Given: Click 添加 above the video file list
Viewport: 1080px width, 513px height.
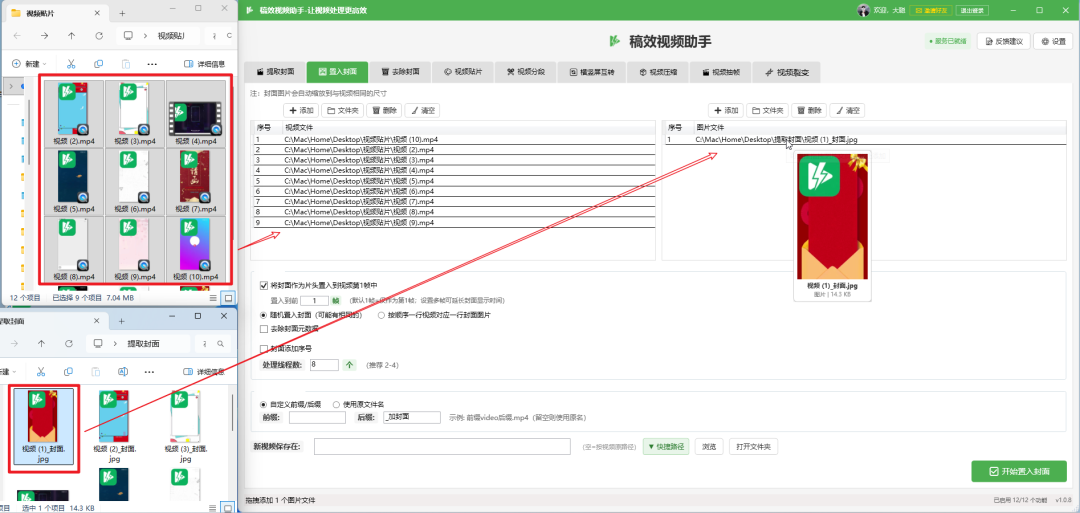Looking at the screenshot, I should (300, 110).
